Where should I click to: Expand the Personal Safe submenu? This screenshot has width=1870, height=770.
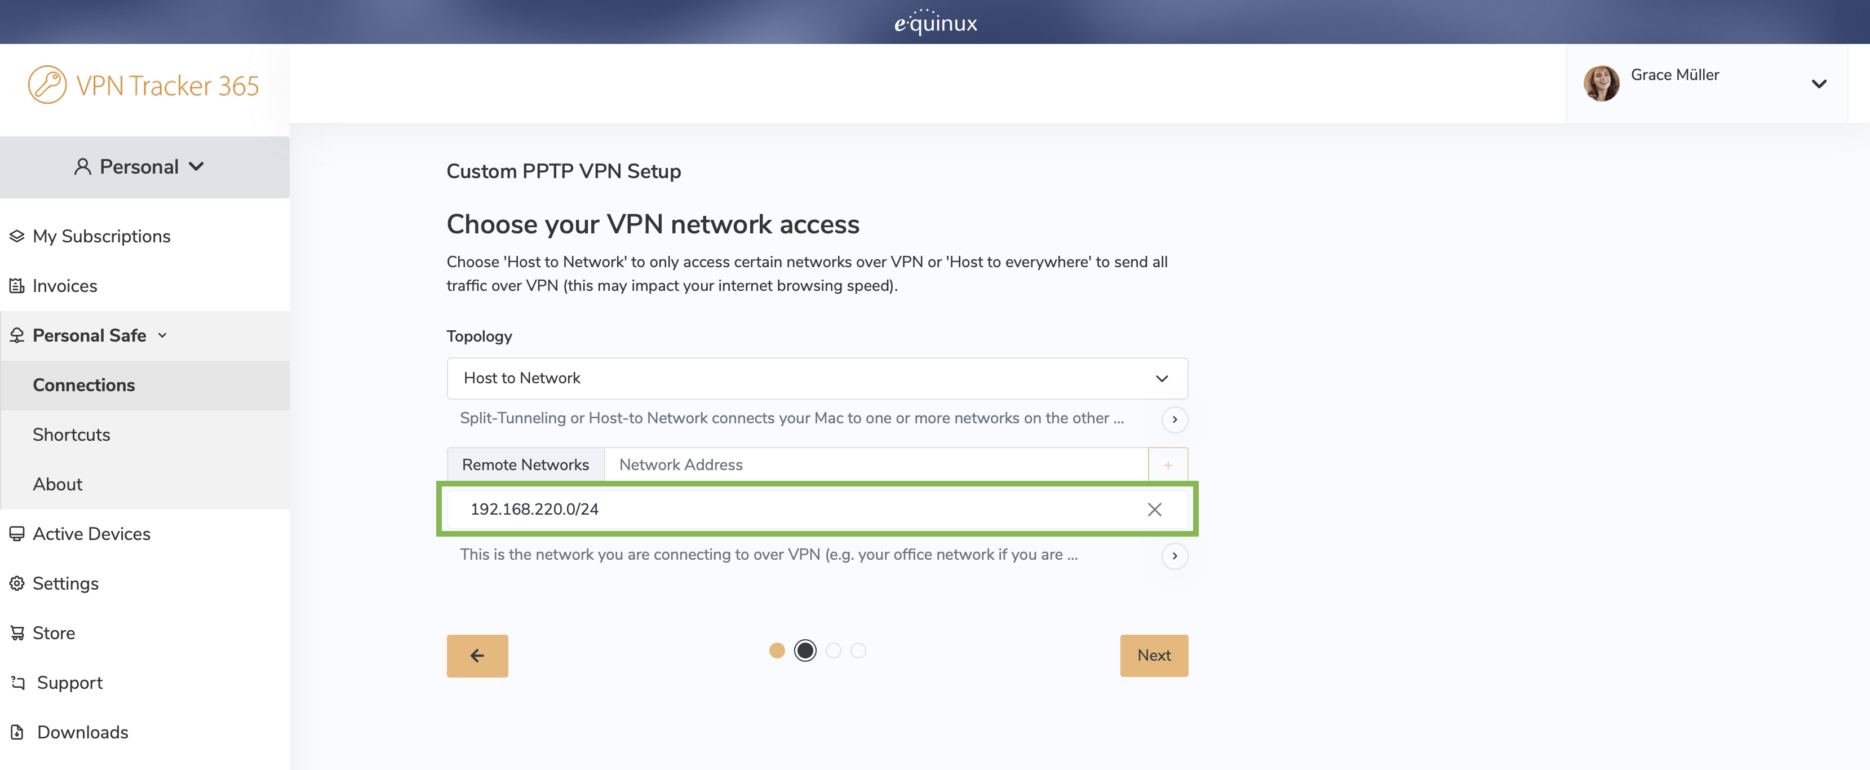[x=162, y=335]
